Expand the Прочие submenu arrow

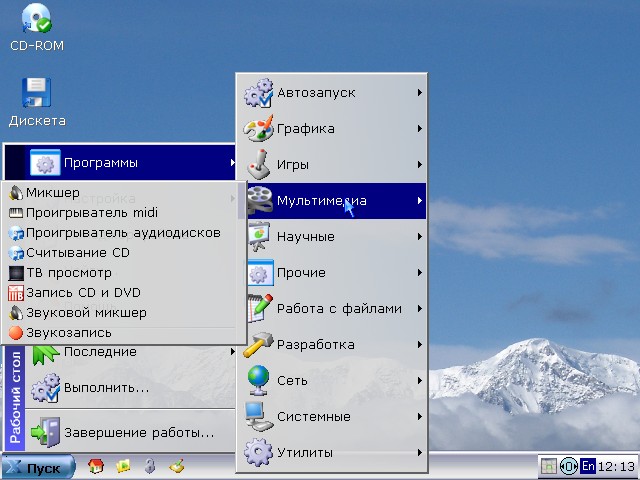[x=420, y=272]
